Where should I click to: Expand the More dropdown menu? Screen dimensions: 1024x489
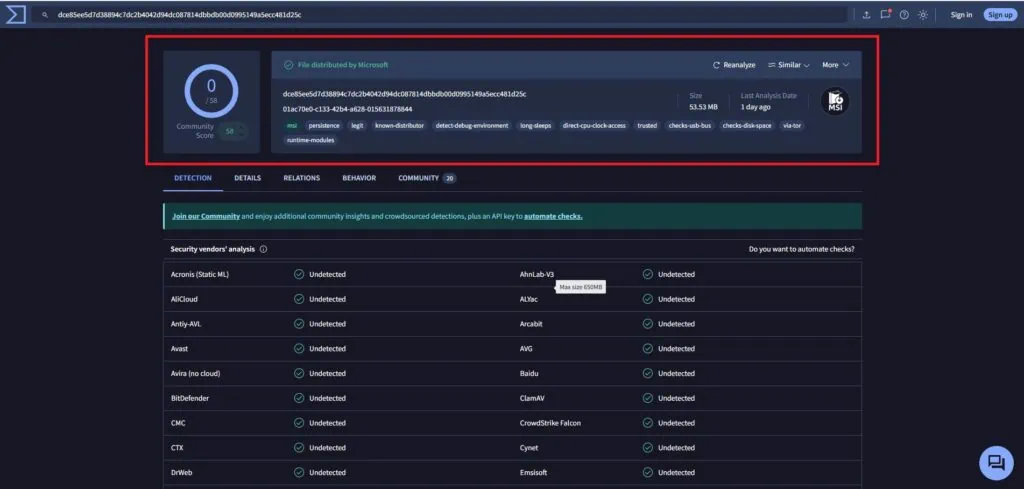click(x=835, y=65)
